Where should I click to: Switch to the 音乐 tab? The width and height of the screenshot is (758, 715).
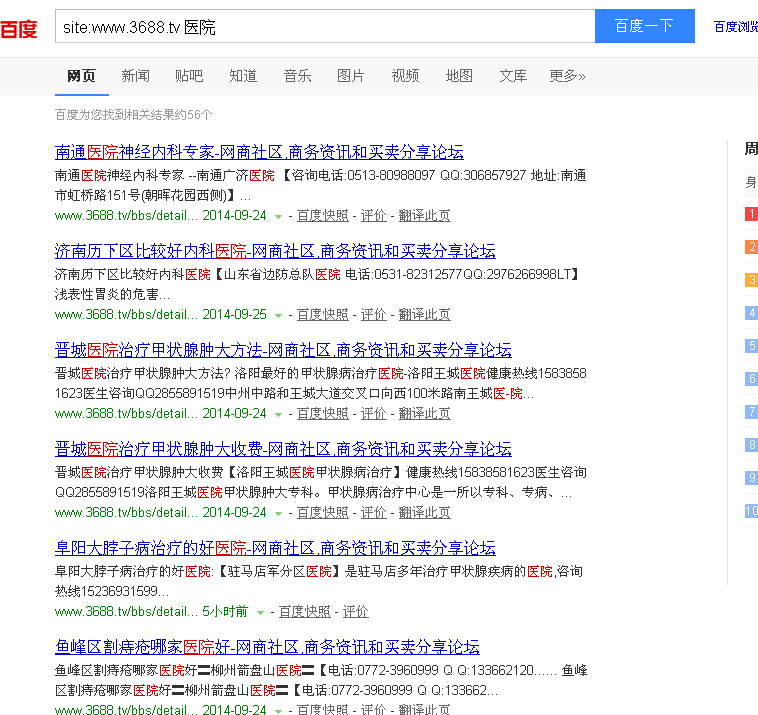(x=297, y=76)
